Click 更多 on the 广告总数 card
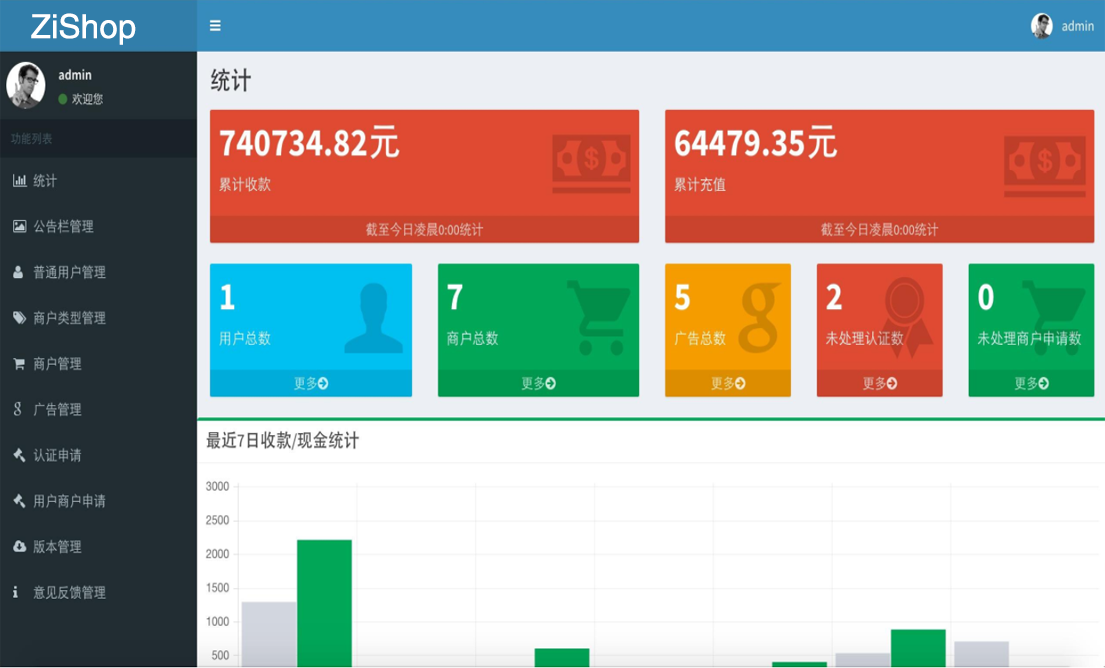Viewport: 1105px width, 668px height. point(728,383)
